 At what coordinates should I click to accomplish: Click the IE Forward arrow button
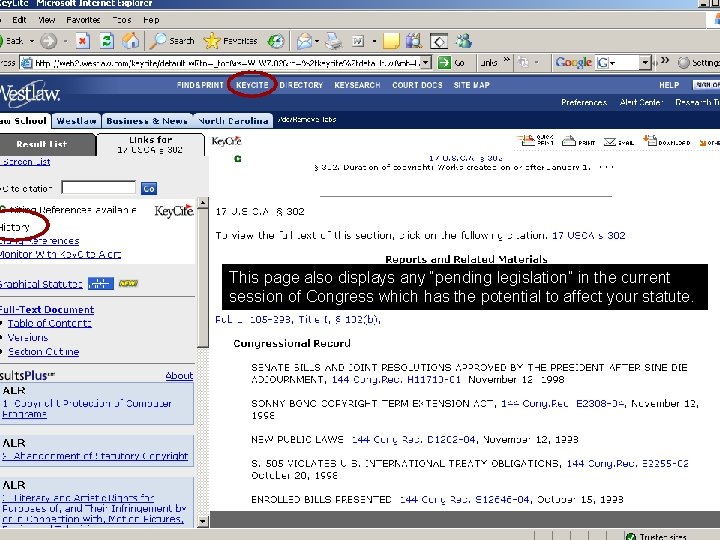pyautogui.click(x=48, y=41)
